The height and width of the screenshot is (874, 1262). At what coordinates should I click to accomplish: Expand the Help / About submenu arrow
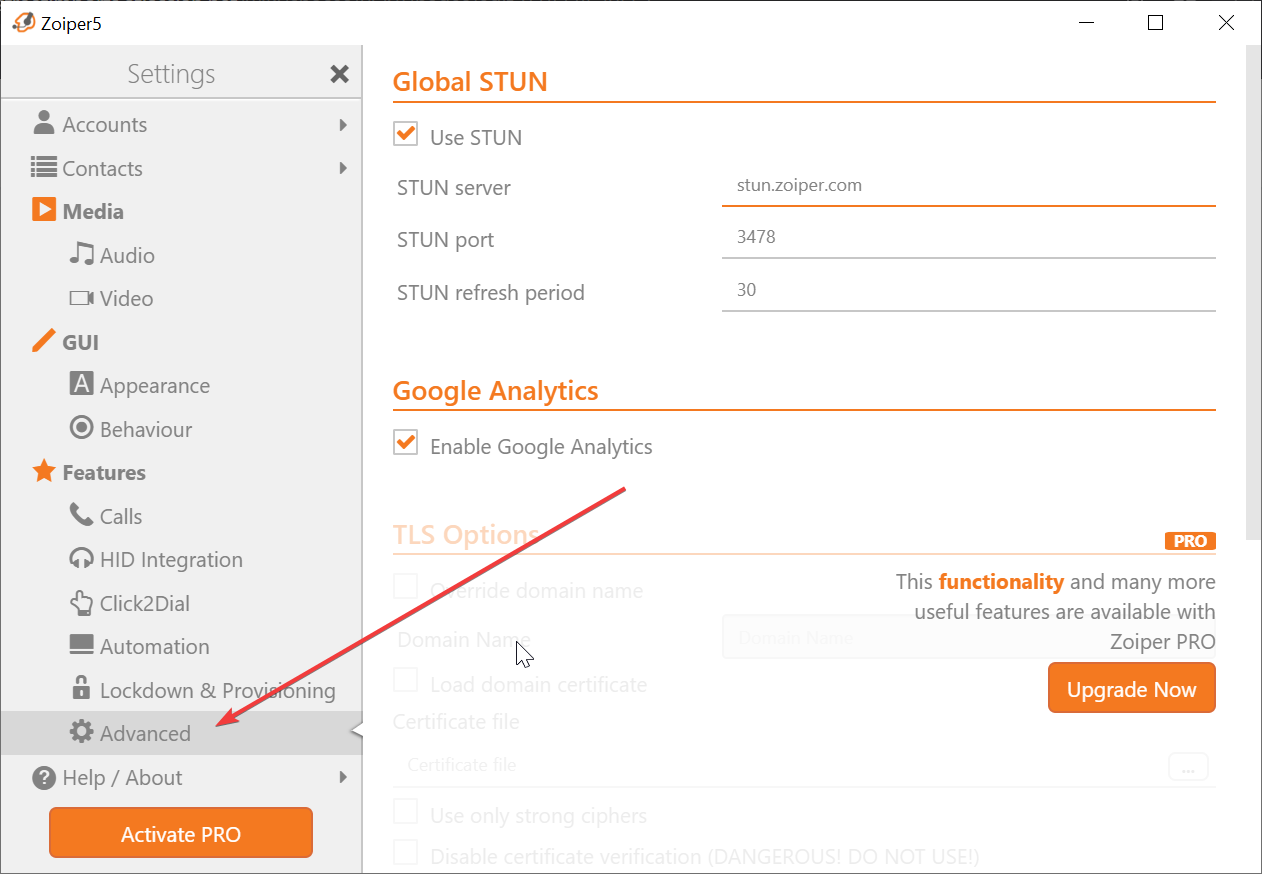tap(343, 777)
